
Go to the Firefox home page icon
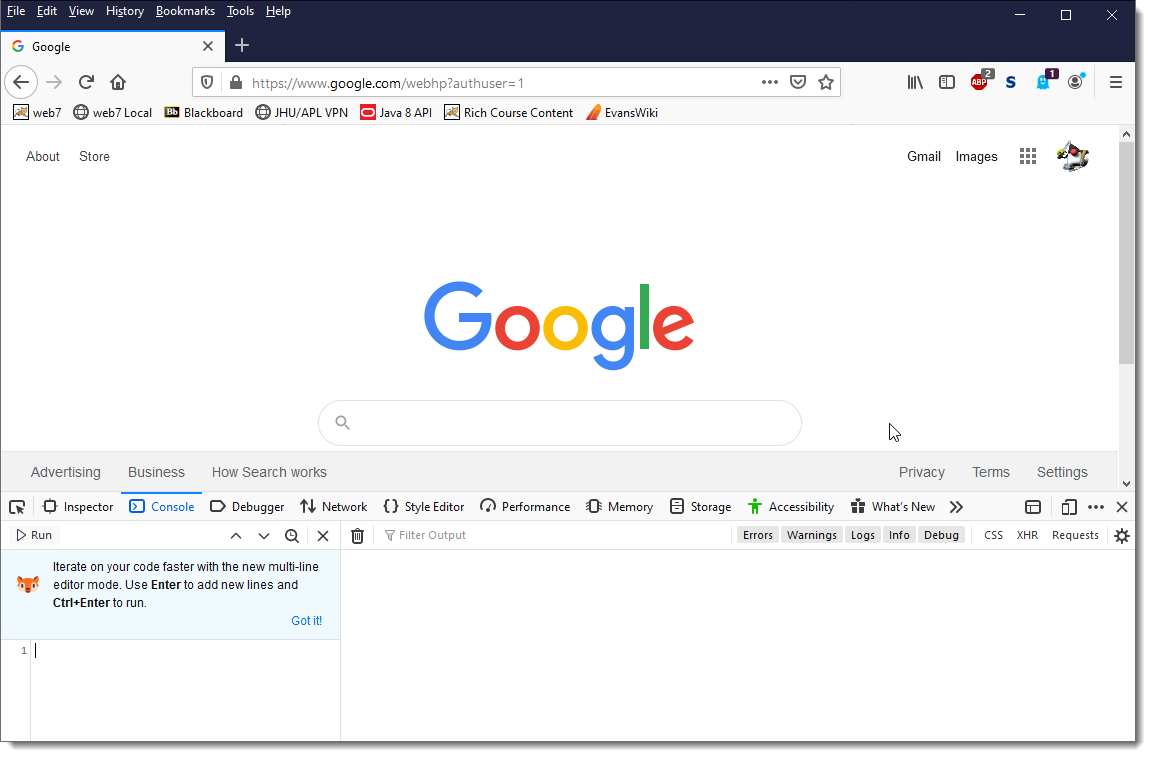(118, 82)
